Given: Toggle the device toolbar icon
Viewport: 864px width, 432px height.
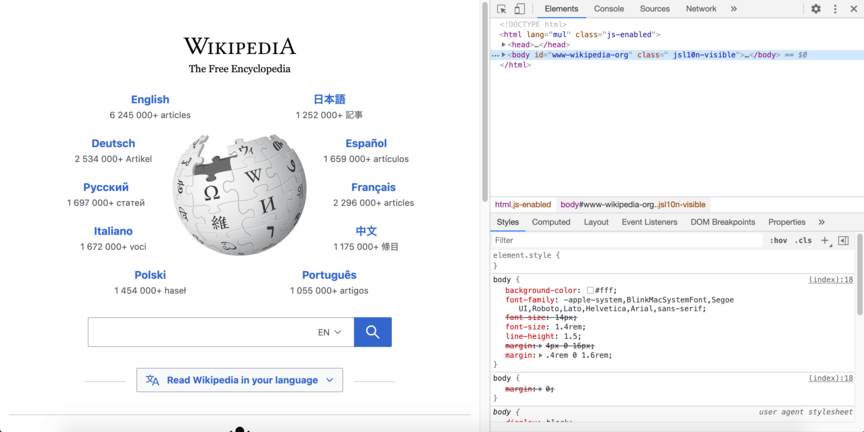Looking at the screenshot, I should point(519,9).
